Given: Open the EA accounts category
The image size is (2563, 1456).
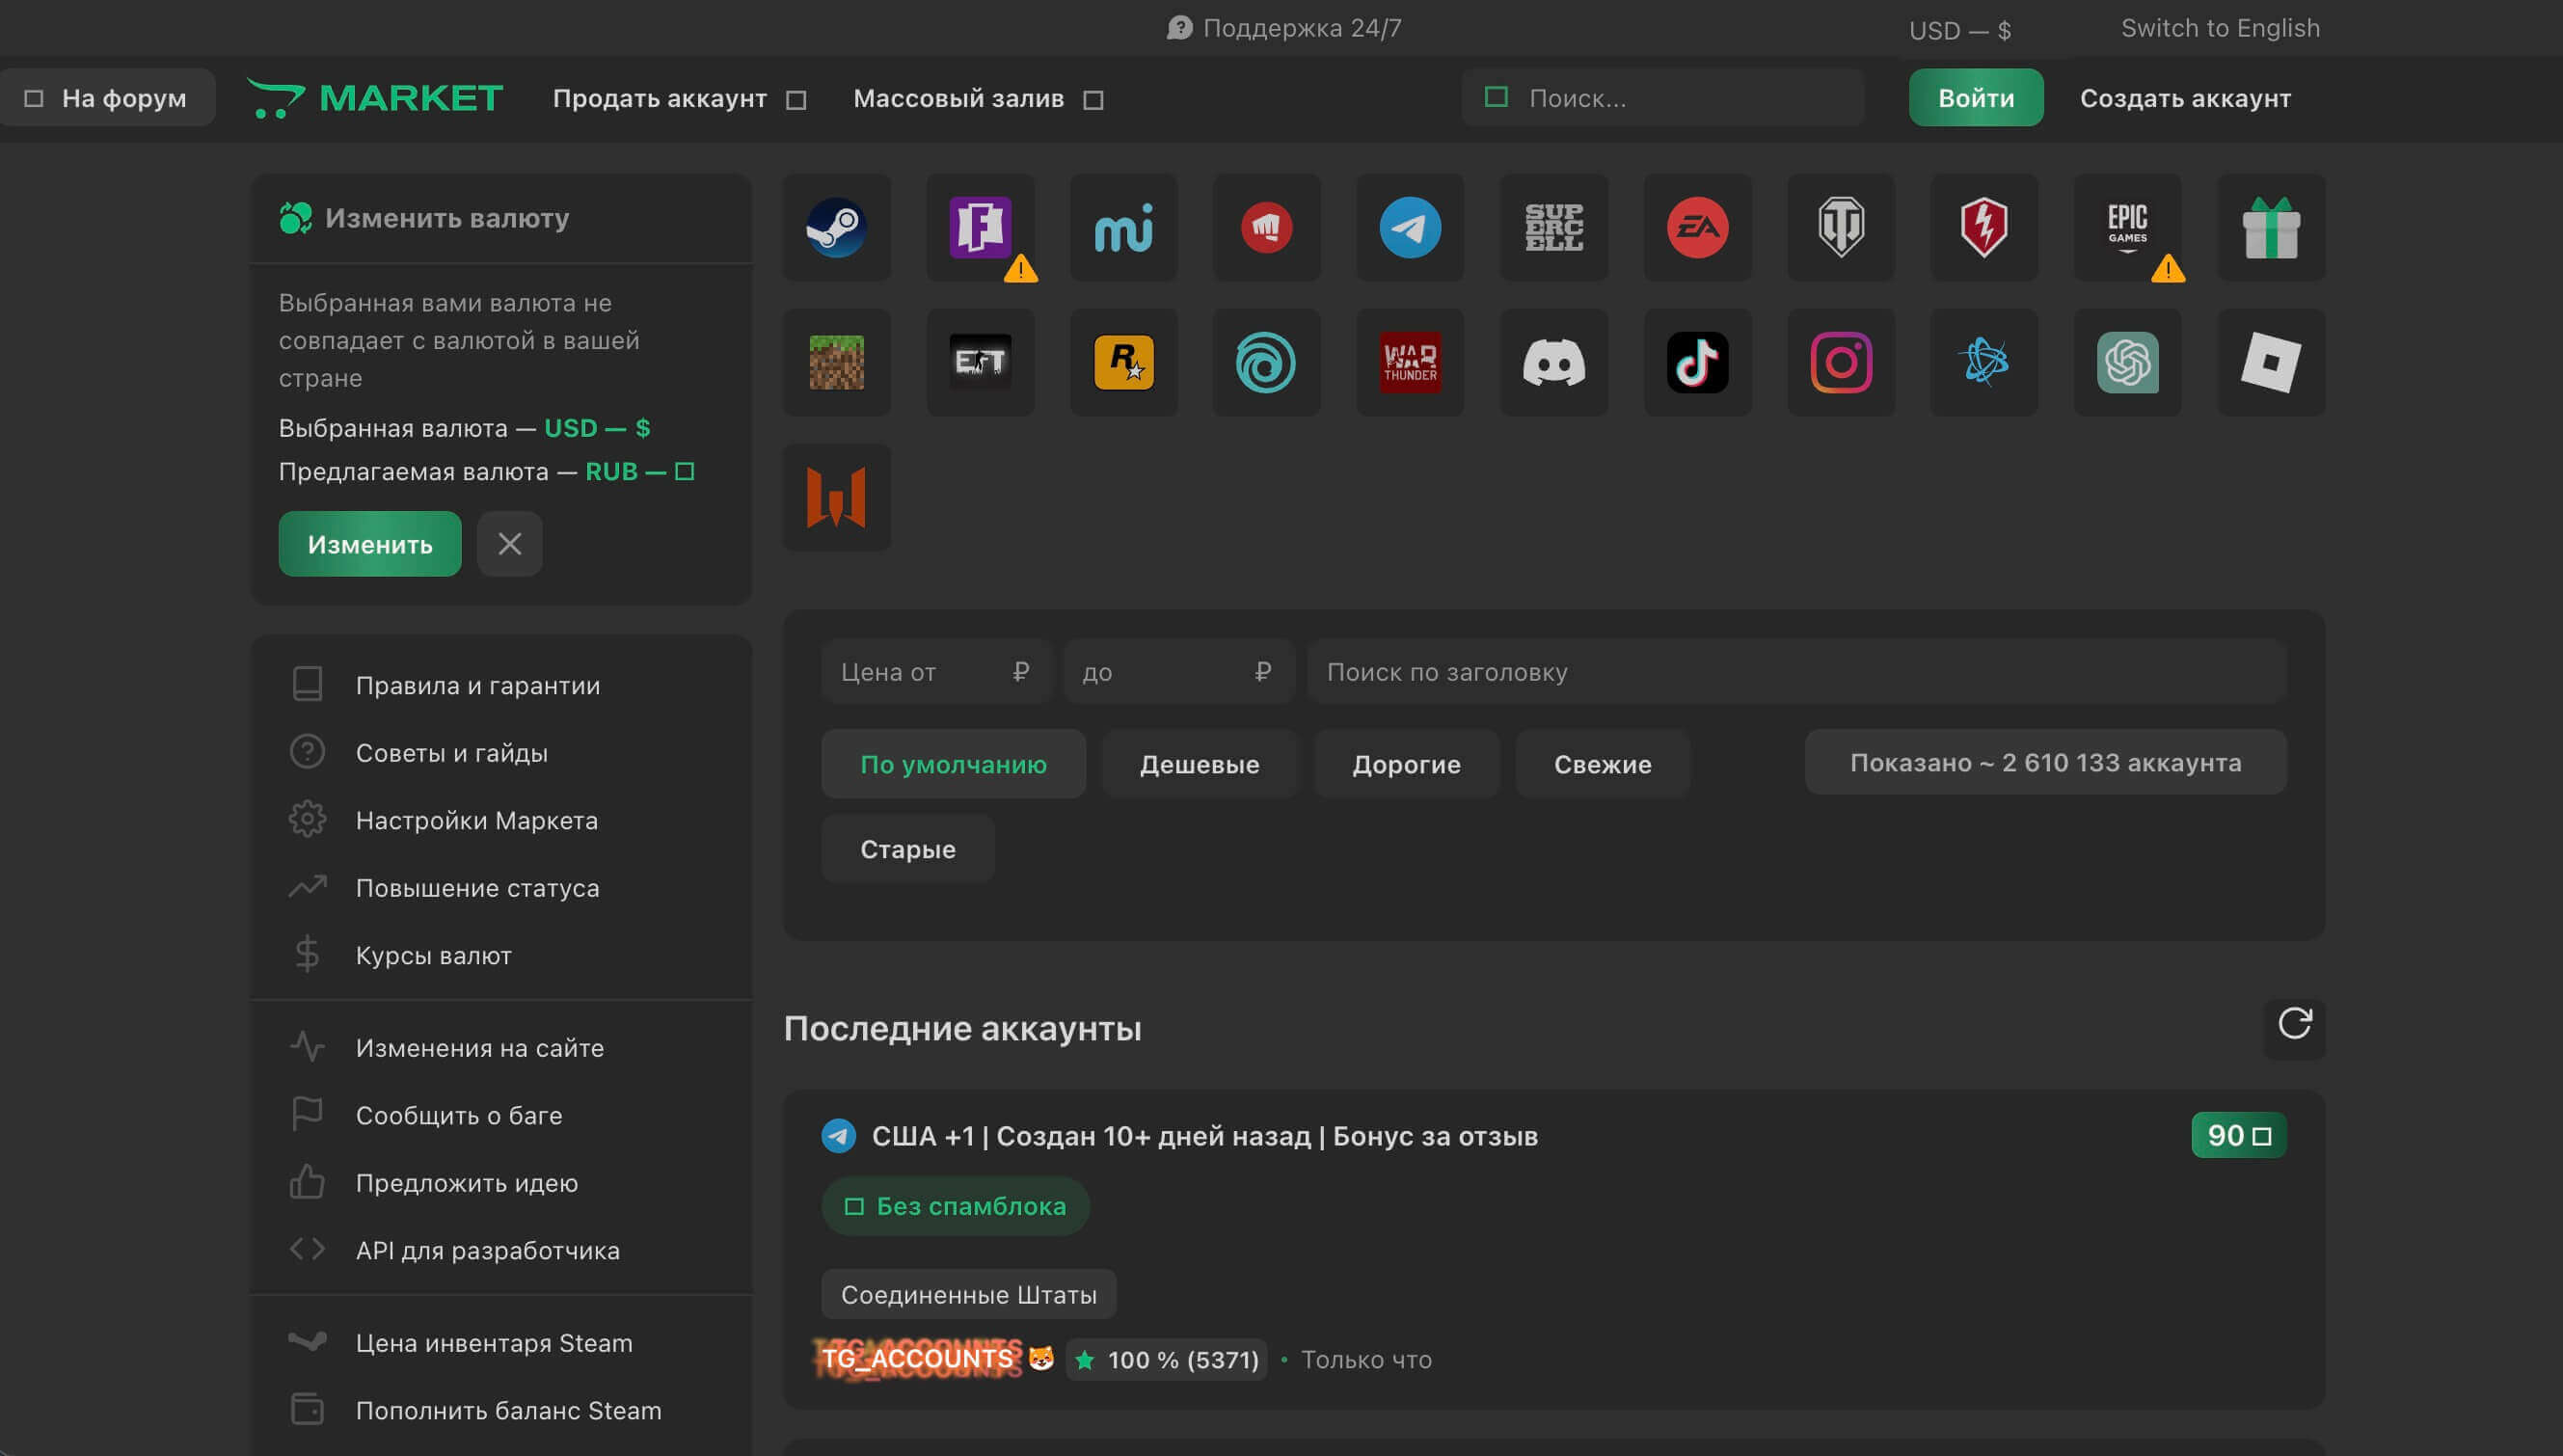Looking at the screenshot, I should [1697, 227].
